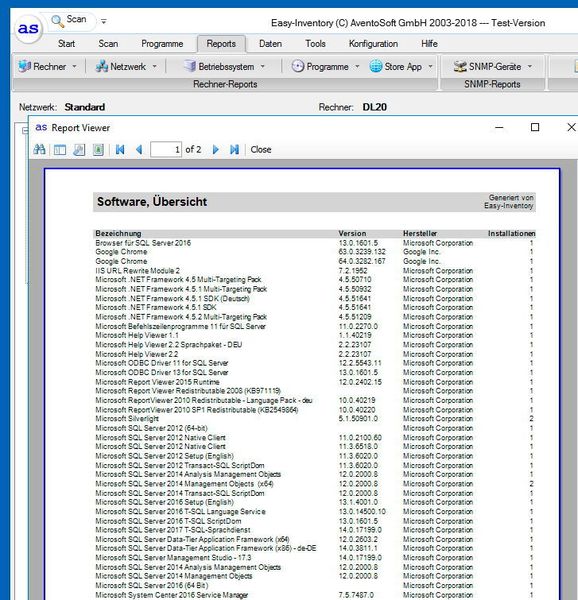
Task: Open the Tools ribbon tab
Action: [315, 44]
